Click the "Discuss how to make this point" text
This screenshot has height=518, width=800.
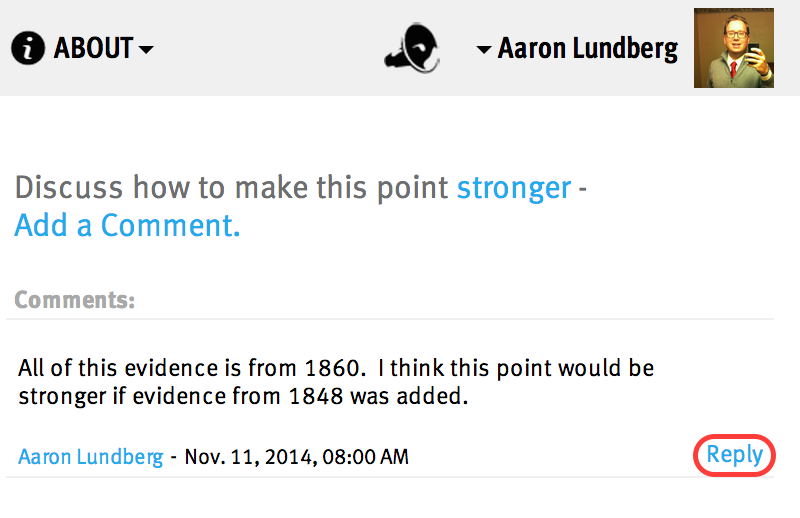232,188
